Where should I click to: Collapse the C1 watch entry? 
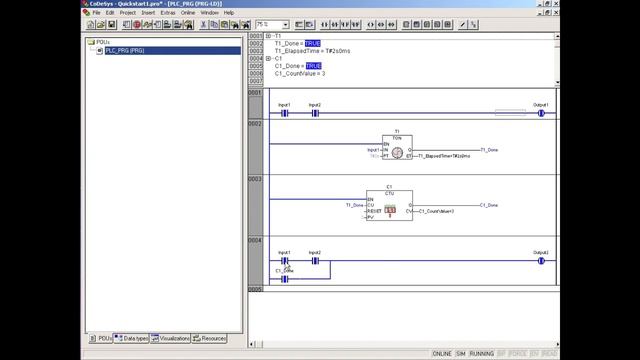click(268, 59)
